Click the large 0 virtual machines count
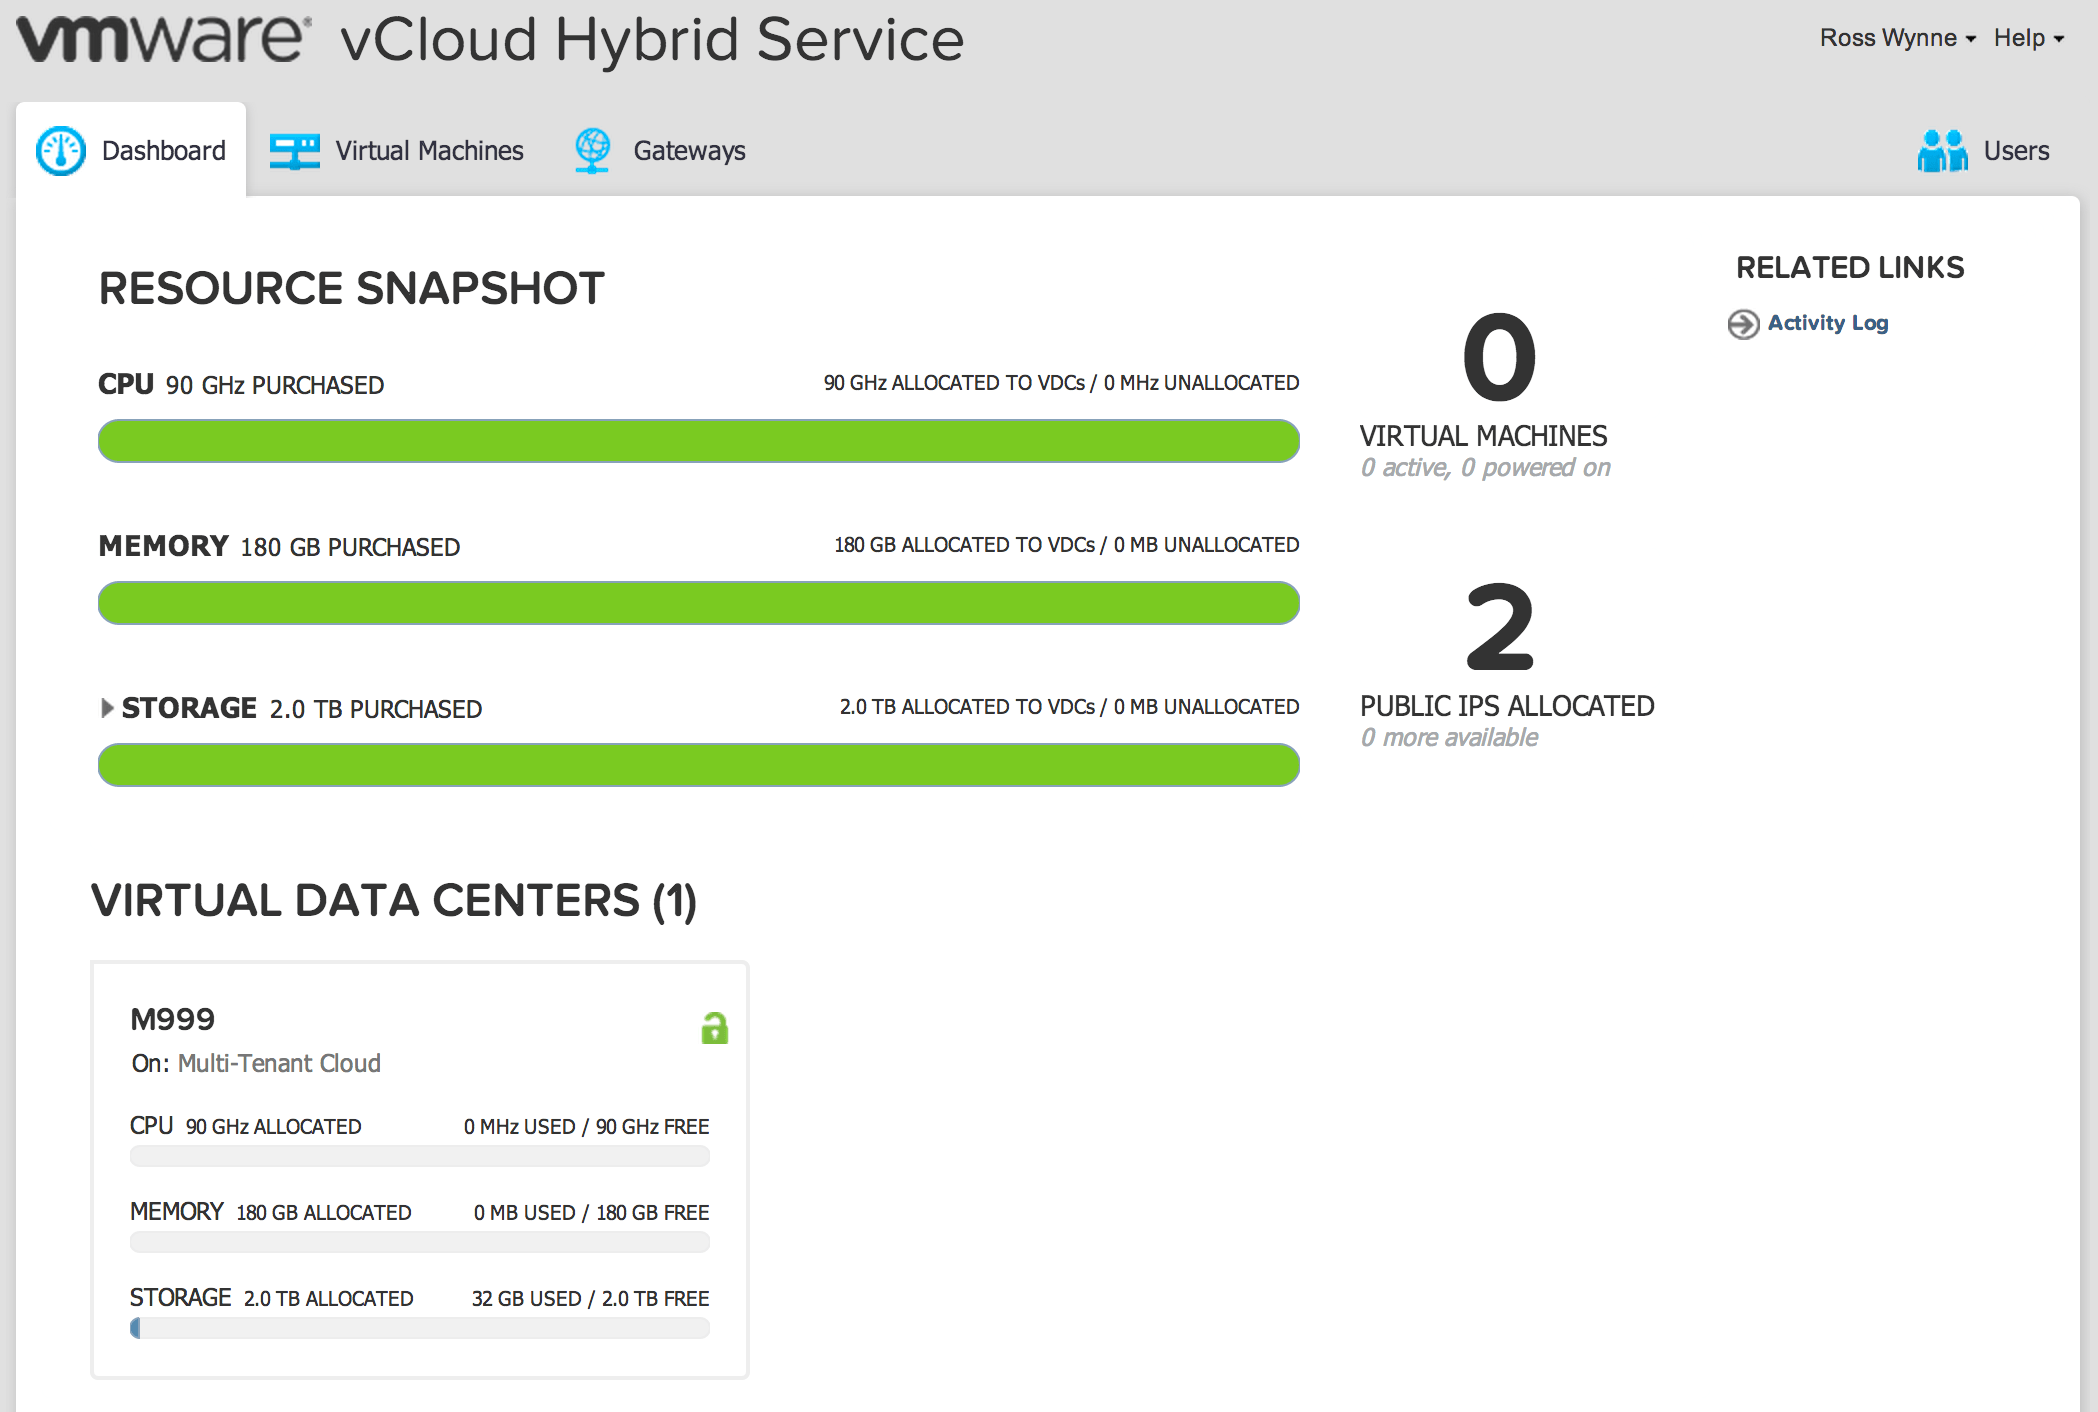 click(1499, 356)
